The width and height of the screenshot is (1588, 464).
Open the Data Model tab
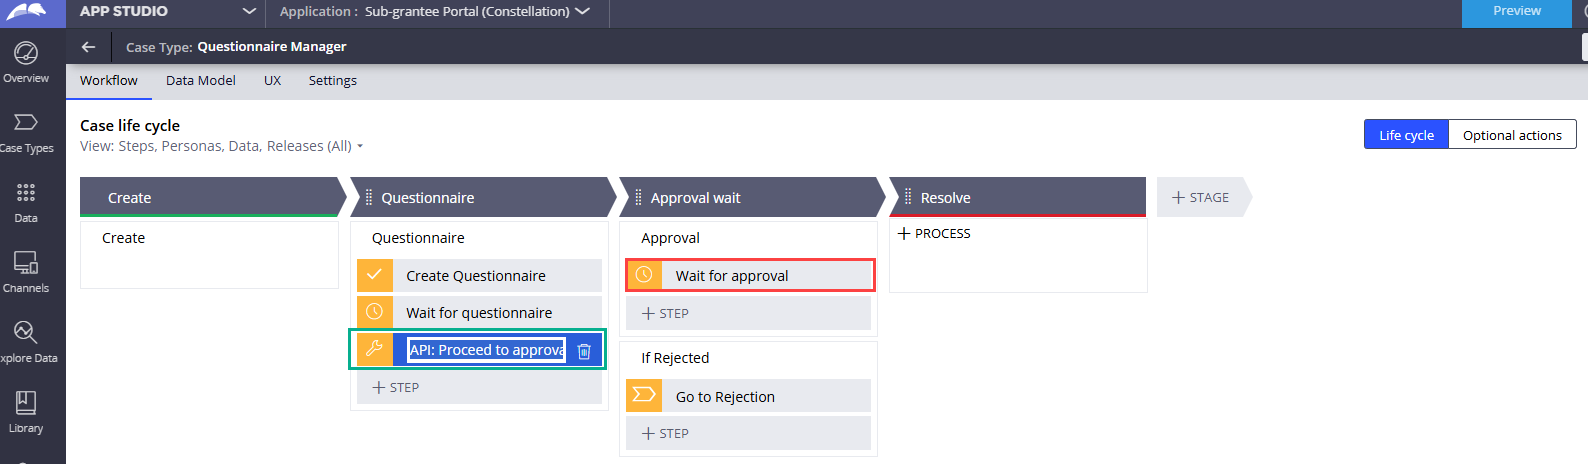[x=201, y=81]
